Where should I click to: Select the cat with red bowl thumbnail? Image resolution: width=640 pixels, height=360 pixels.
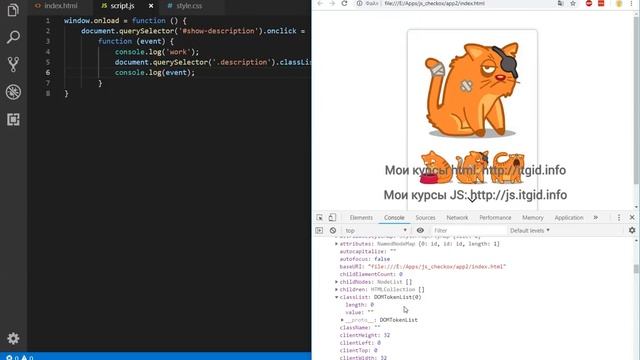pos(436,167)
